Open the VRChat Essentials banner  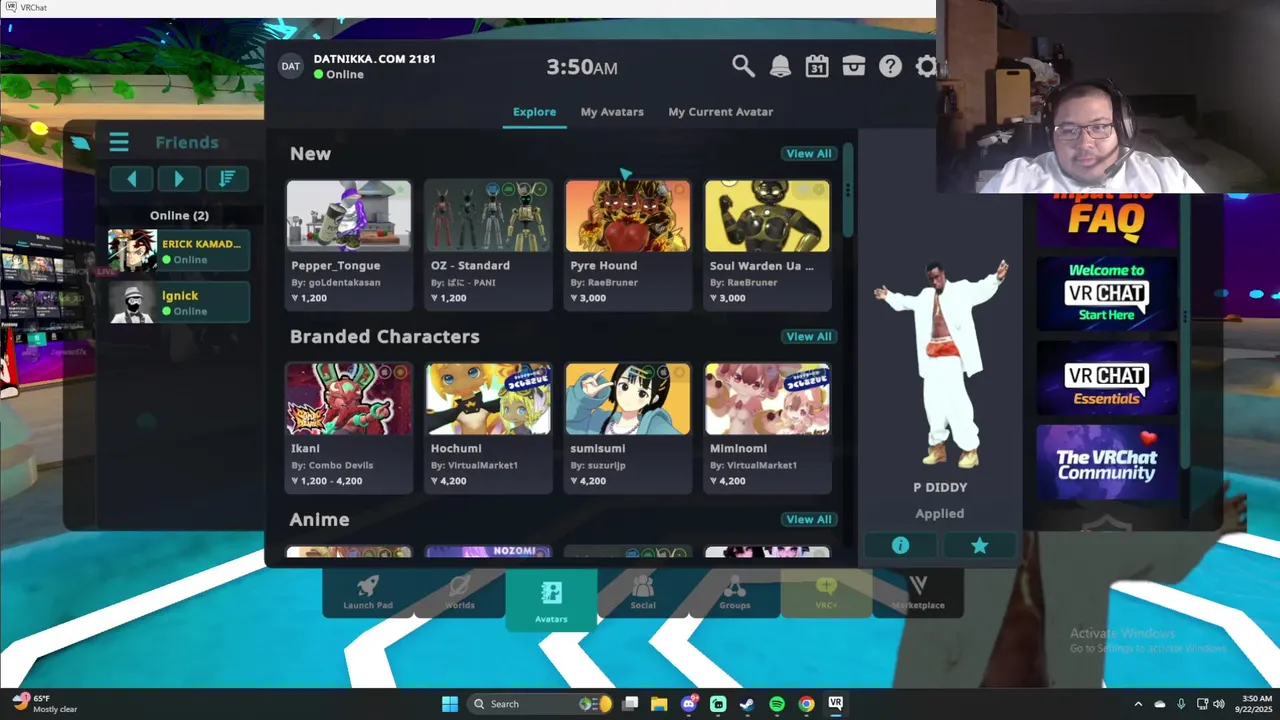[x=1106, y=378]
